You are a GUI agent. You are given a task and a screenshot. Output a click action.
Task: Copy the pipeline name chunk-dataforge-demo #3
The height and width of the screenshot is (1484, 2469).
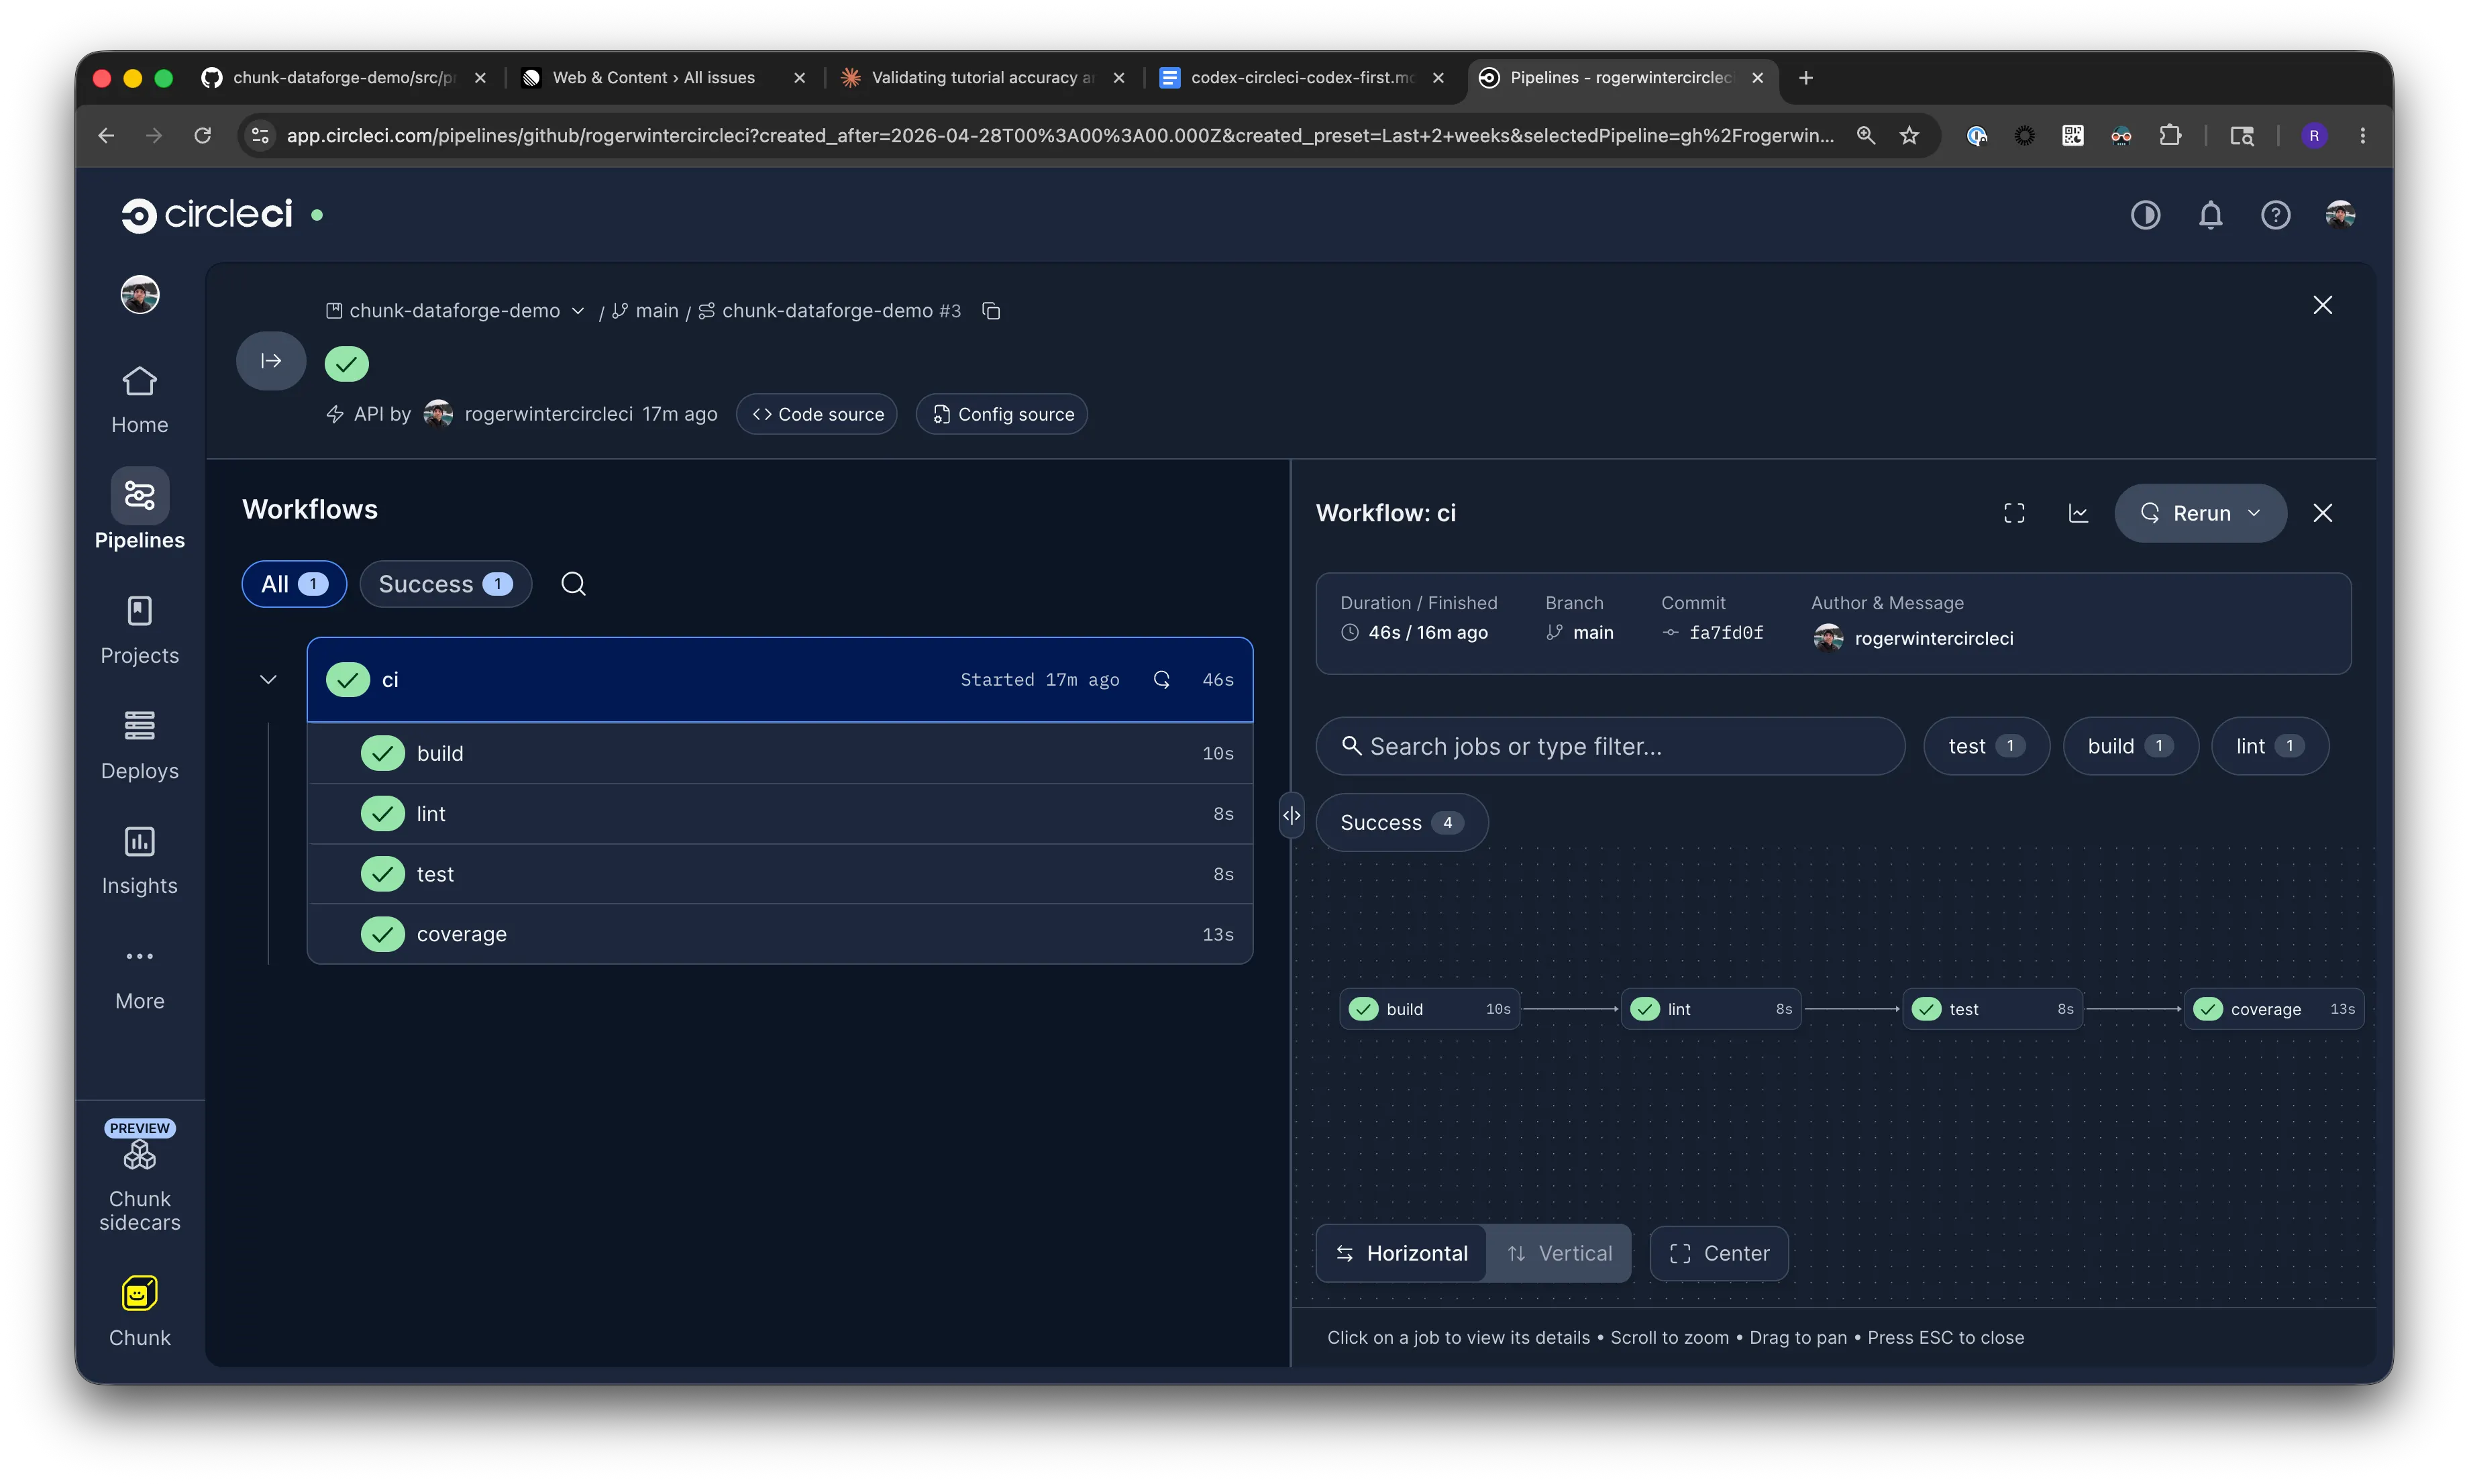(x=991, y=311)
